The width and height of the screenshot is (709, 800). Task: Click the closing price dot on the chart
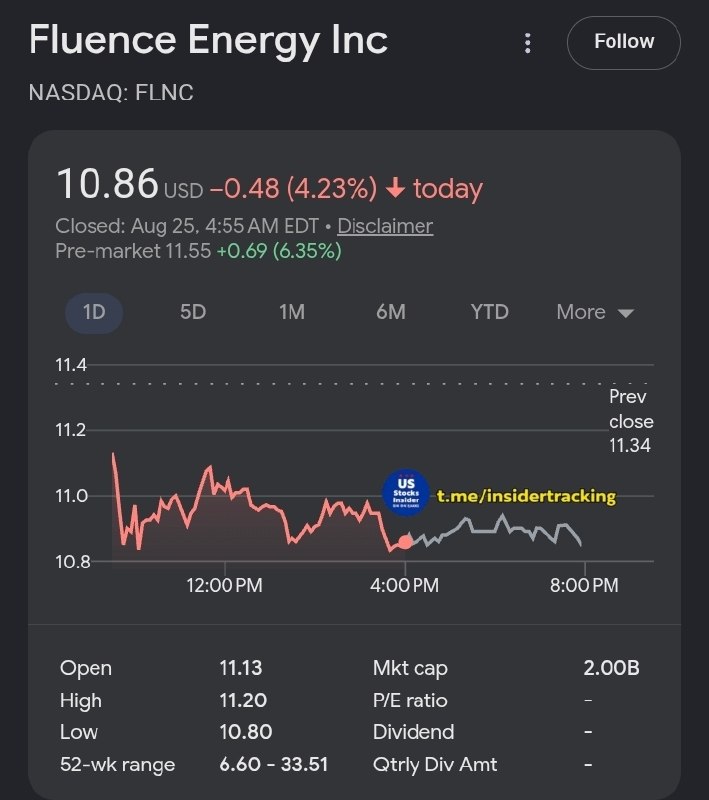click(x=406, y=542)
